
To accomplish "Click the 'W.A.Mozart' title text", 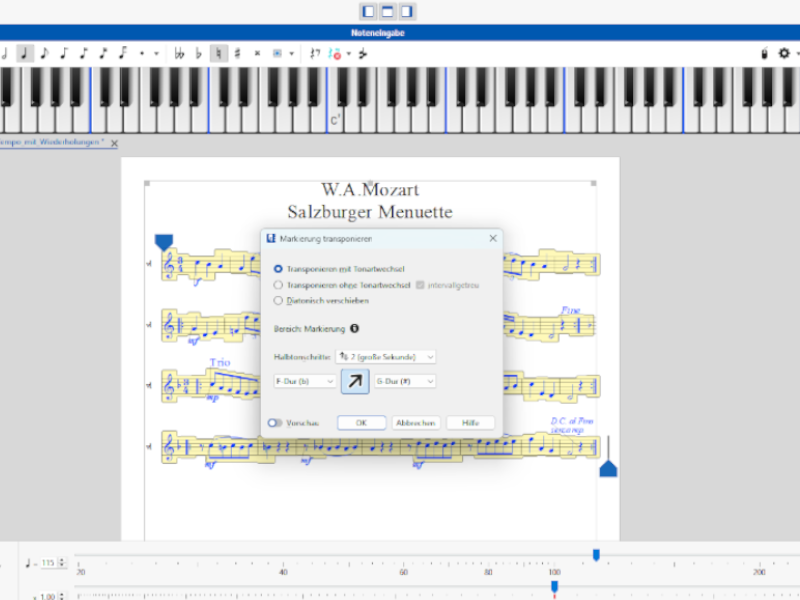I will (370, 190).
